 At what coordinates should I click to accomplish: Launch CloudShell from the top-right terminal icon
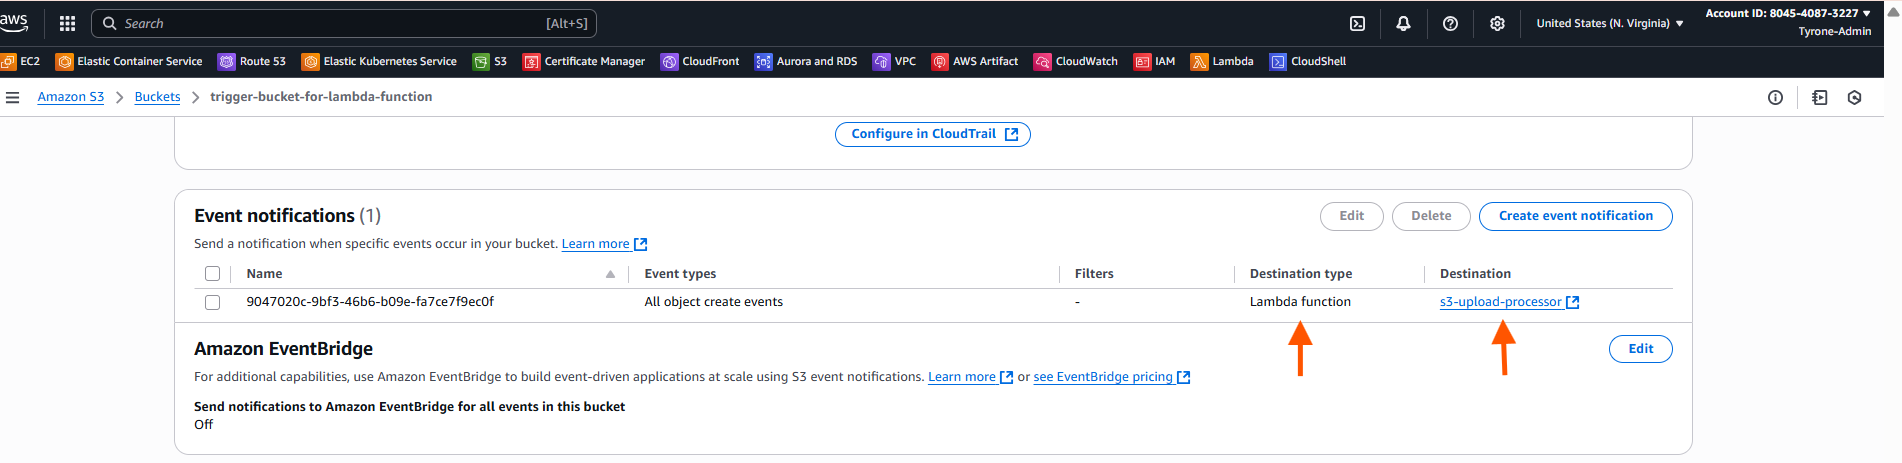point(1357,23)
